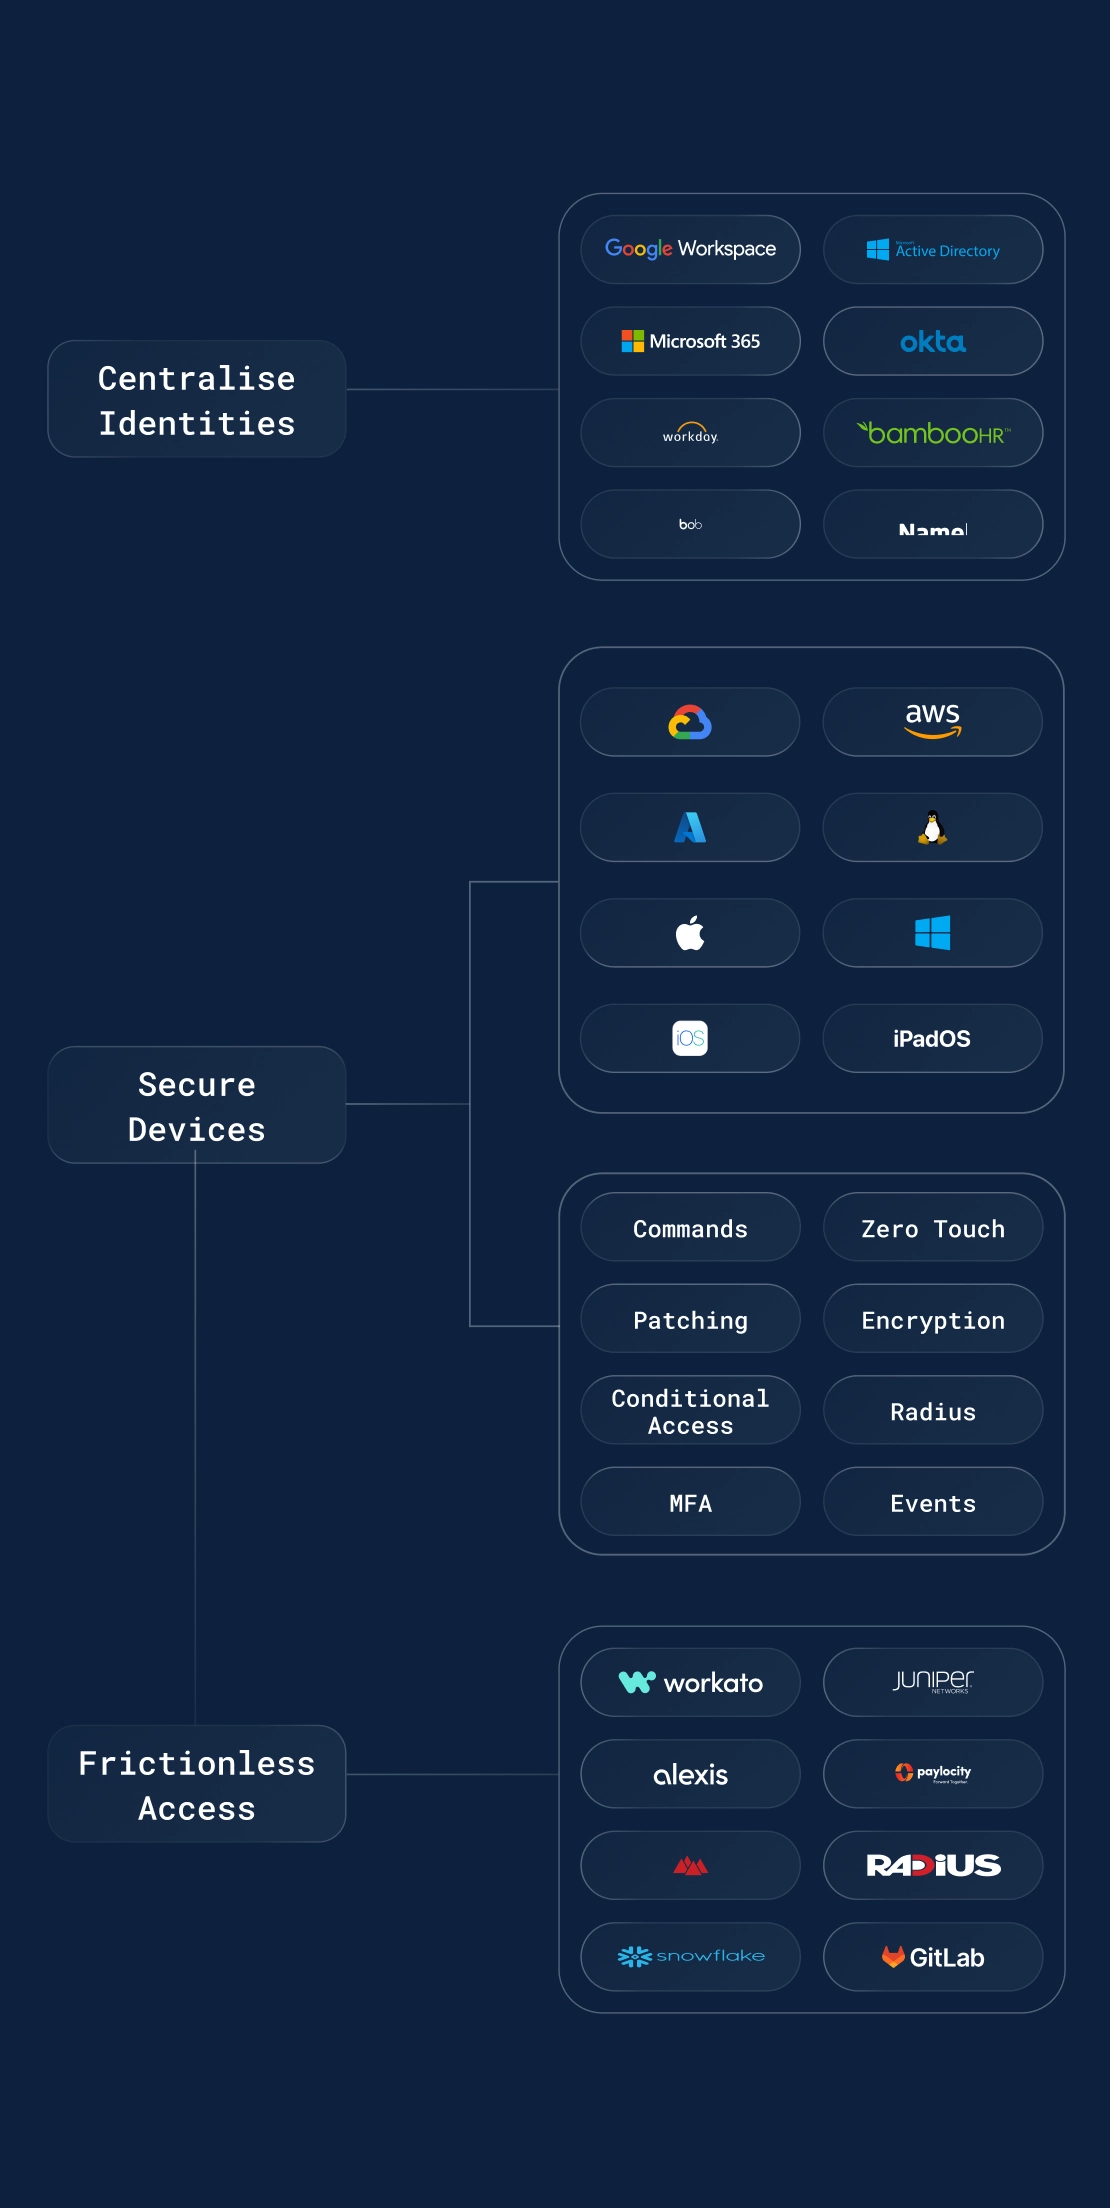The width and height of the screenshot is (1110, 2208).
Task: Select the iPadOS pill
Action: [933, 1038]
